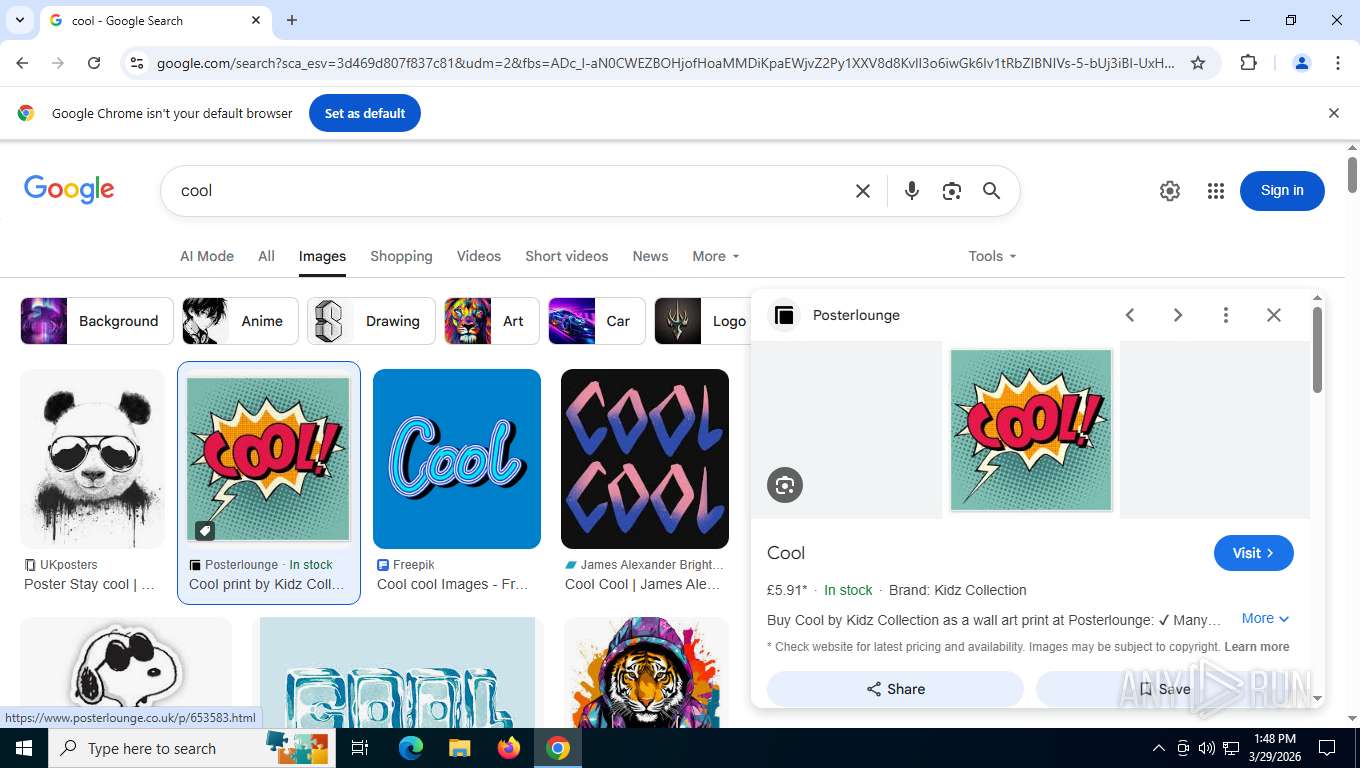The width and height of the screenshot is (1360, 768).
Task: Show previous image in preview panel
Action: (x=1130, y=315)
